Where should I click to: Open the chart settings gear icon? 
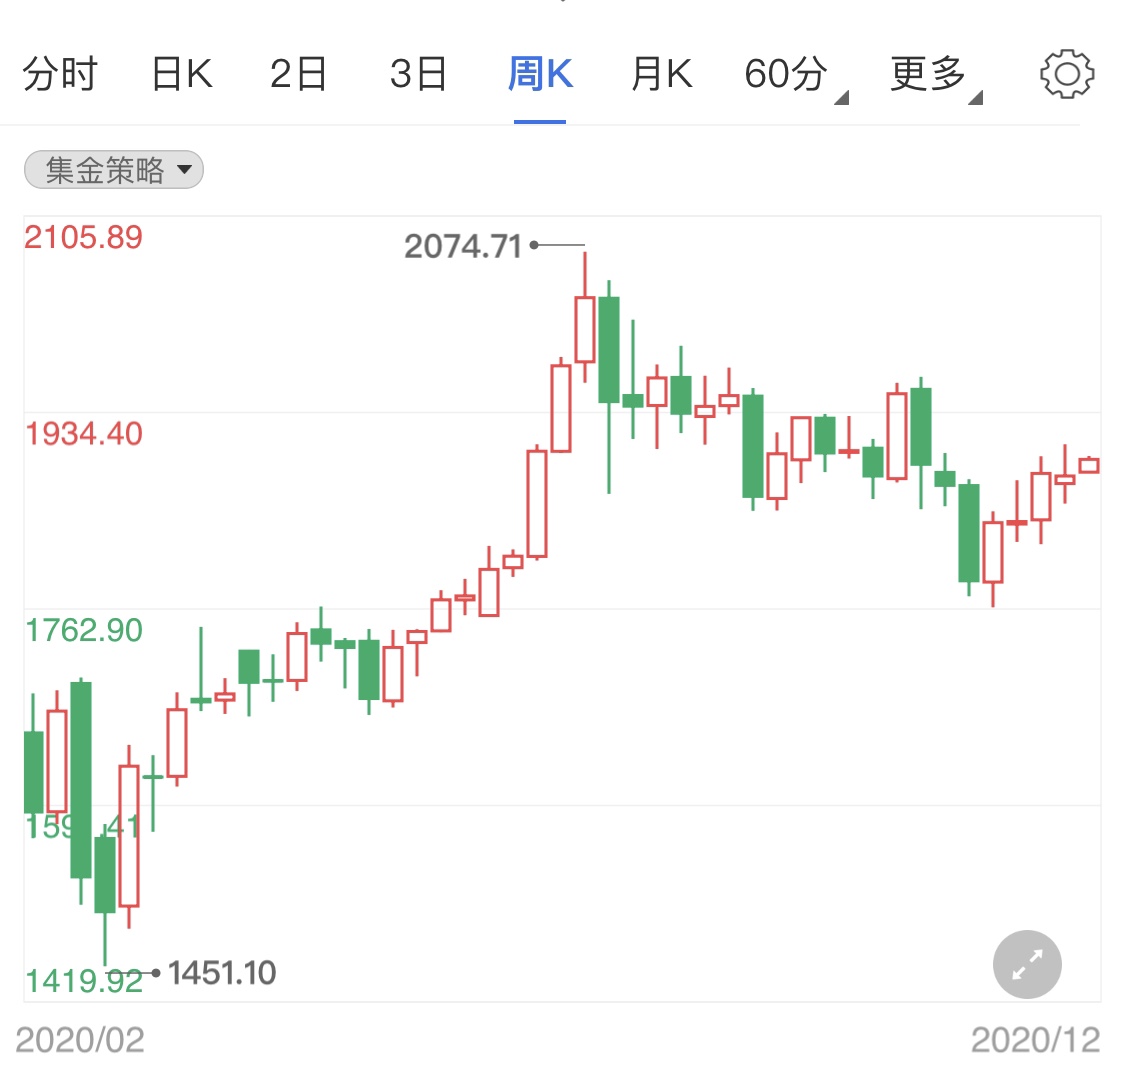tap(1068, 72)
